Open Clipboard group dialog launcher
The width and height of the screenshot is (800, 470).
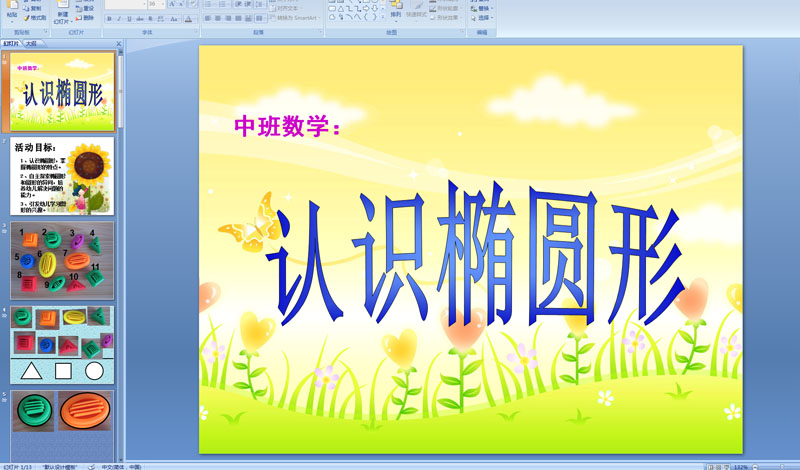coord(45,32)
